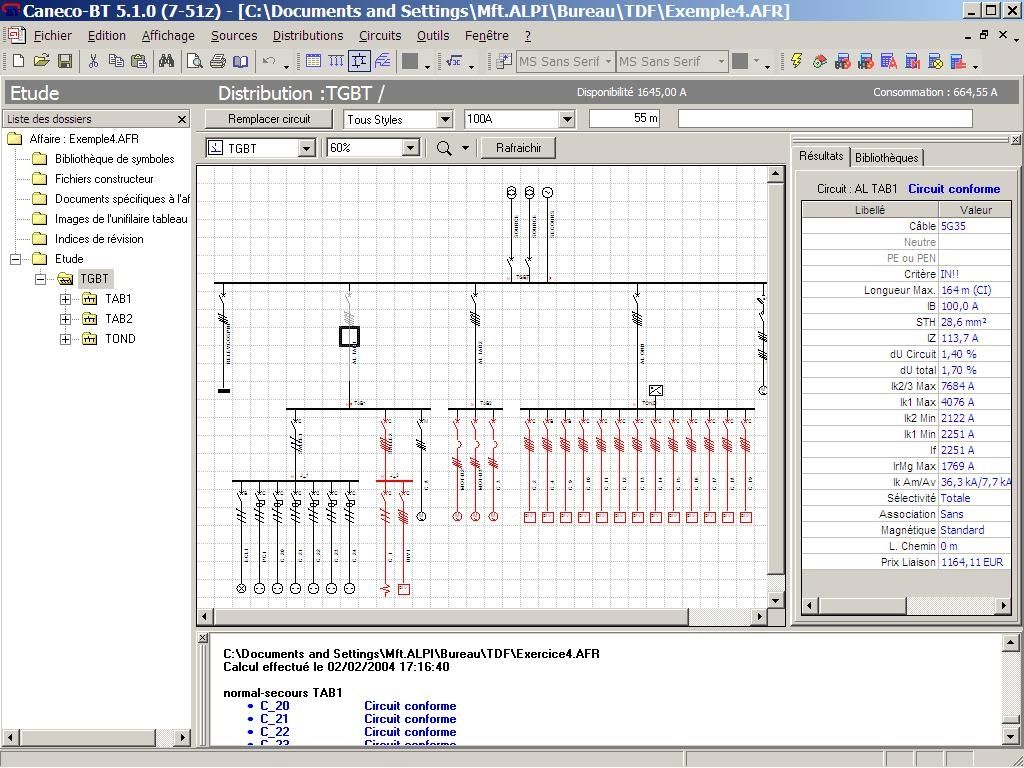Image resolution: width=1024 pixels, height=768 pixels.
Task: Open a project using the folder icon
Action: tap(41, 61)
